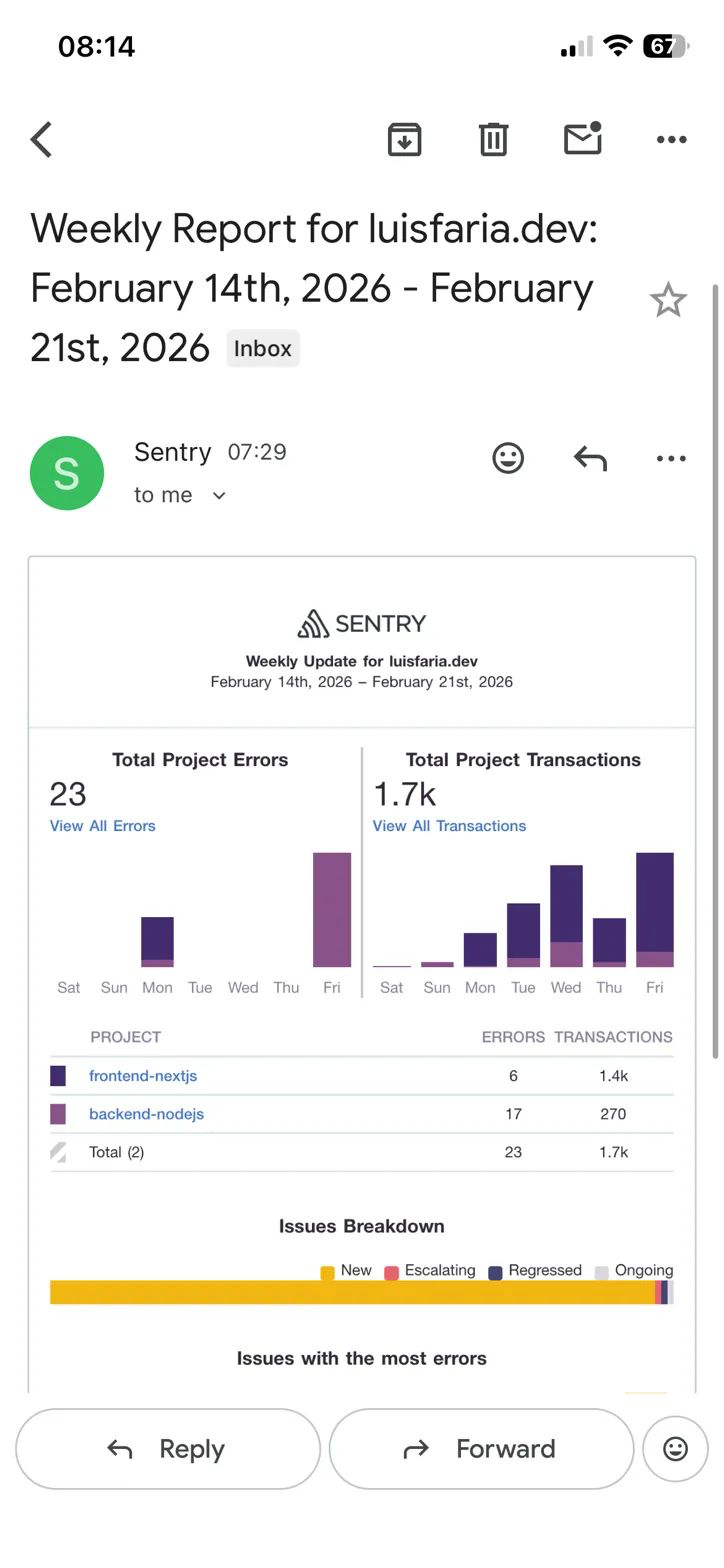Follow the View All Transactions link
724x1568 pixels.
(449, 825)
